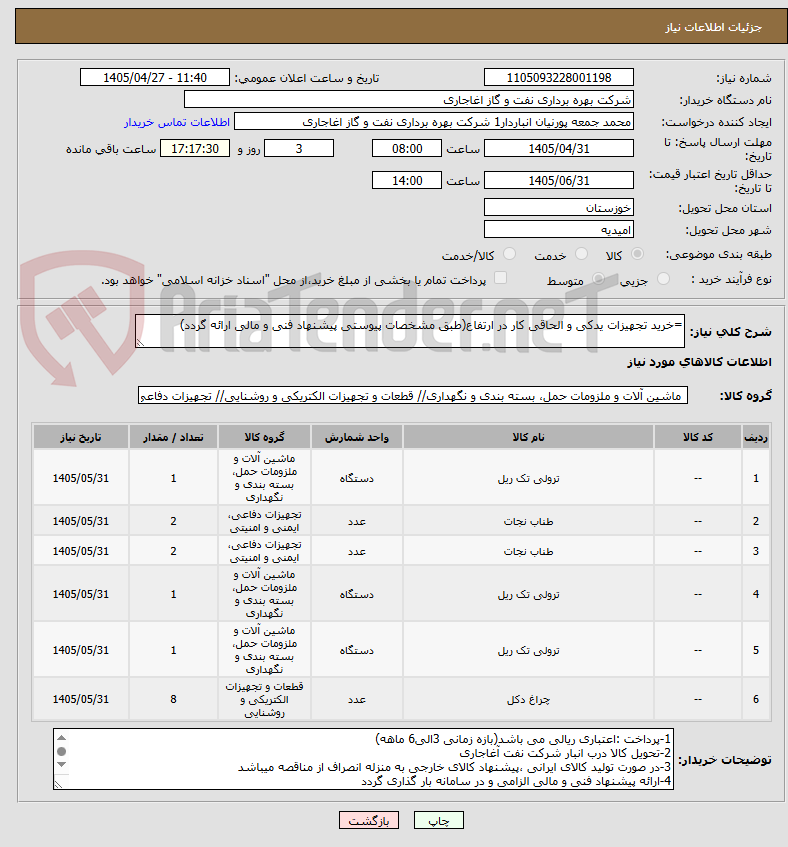
Task: Click unit دستگاه in row 1
Action: [356, 479]
